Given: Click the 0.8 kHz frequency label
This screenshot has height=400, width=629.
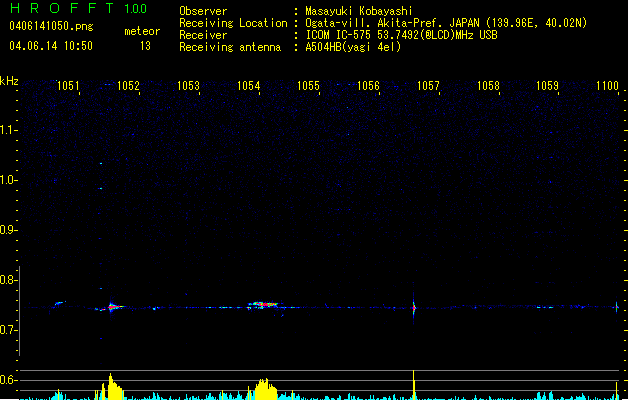Looking at the screenshot, I should pos(8,280).
